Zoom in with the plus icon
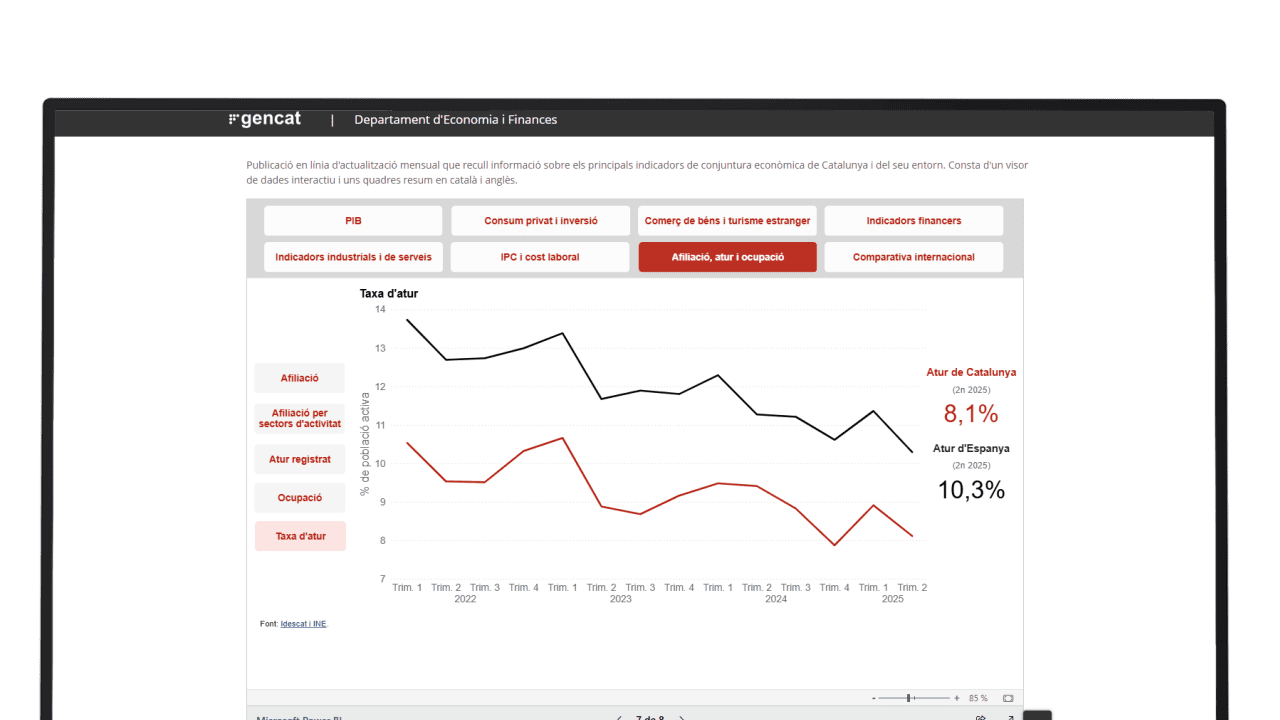1280x720 pixels. pyautogui.click(x=957, y=698)
